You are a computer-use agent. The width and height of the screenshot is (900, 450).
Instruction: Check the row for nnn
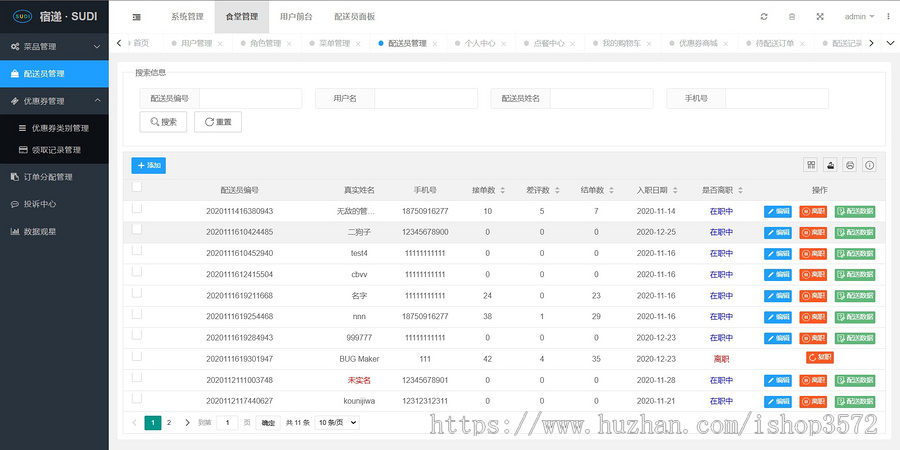(x=137, y=314)
